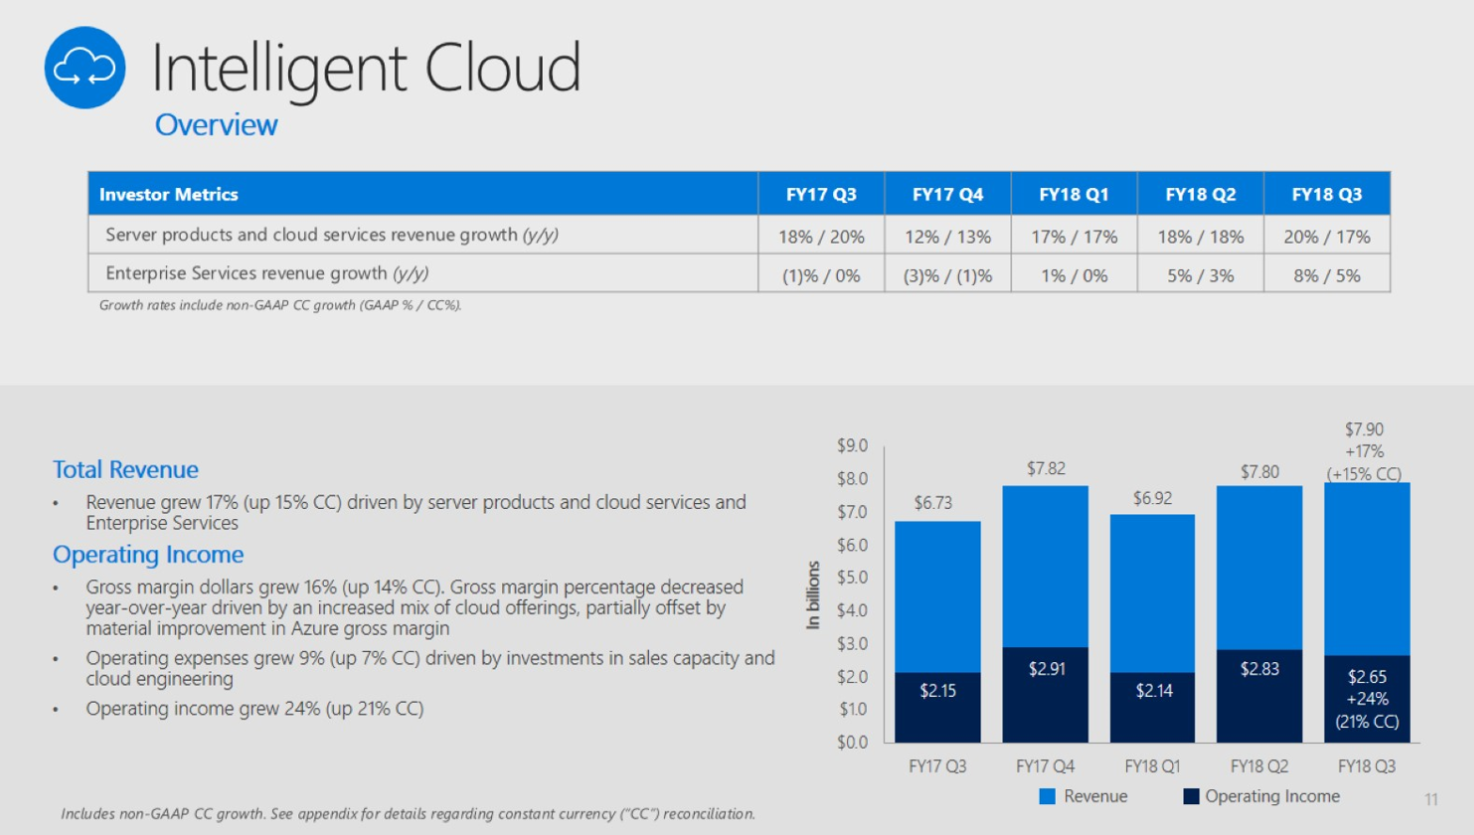Screen dimensions: 1474x835
Task: Click the 'FY18 Q1' chart axis label
Action: 1152,766
